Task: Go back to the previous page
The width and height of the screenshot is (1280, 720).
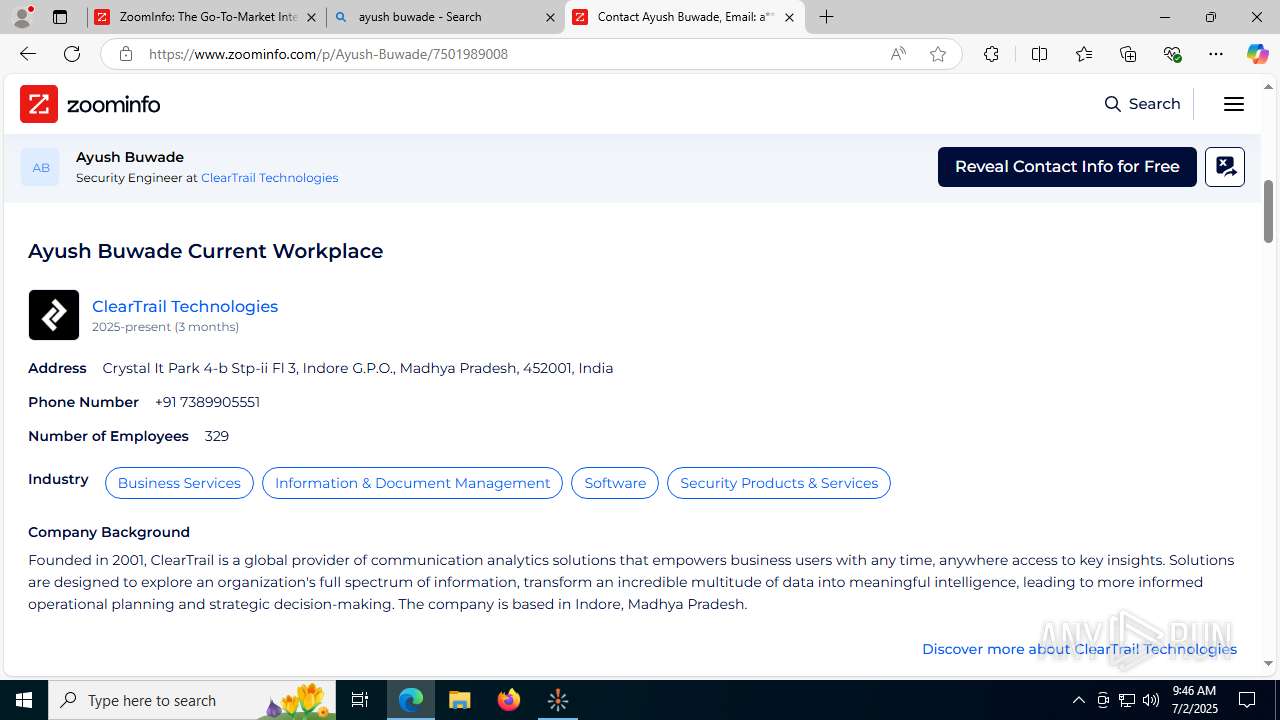Action: point(27,54)
